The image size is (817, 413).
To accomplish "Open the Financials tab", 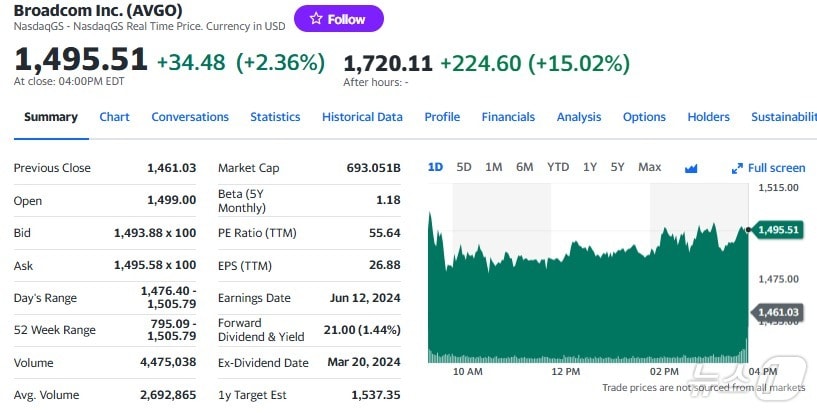I will coord(508,117).
